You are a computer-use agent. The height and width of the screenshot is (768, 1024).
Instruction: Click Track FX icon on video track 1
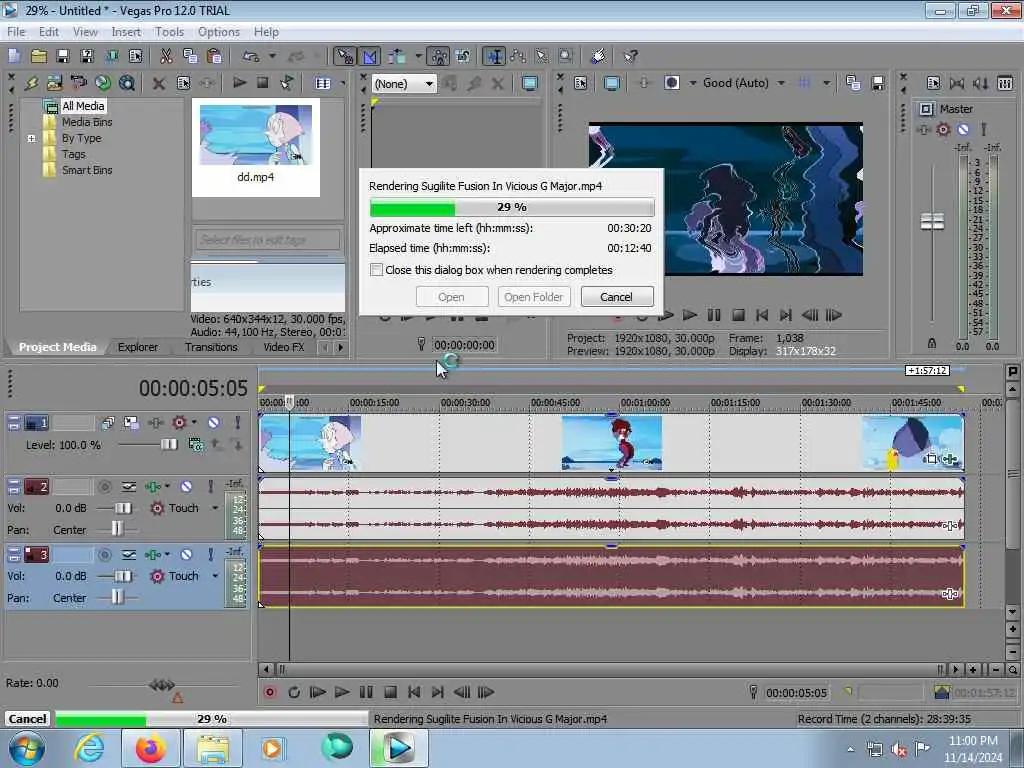pos(155,423)
